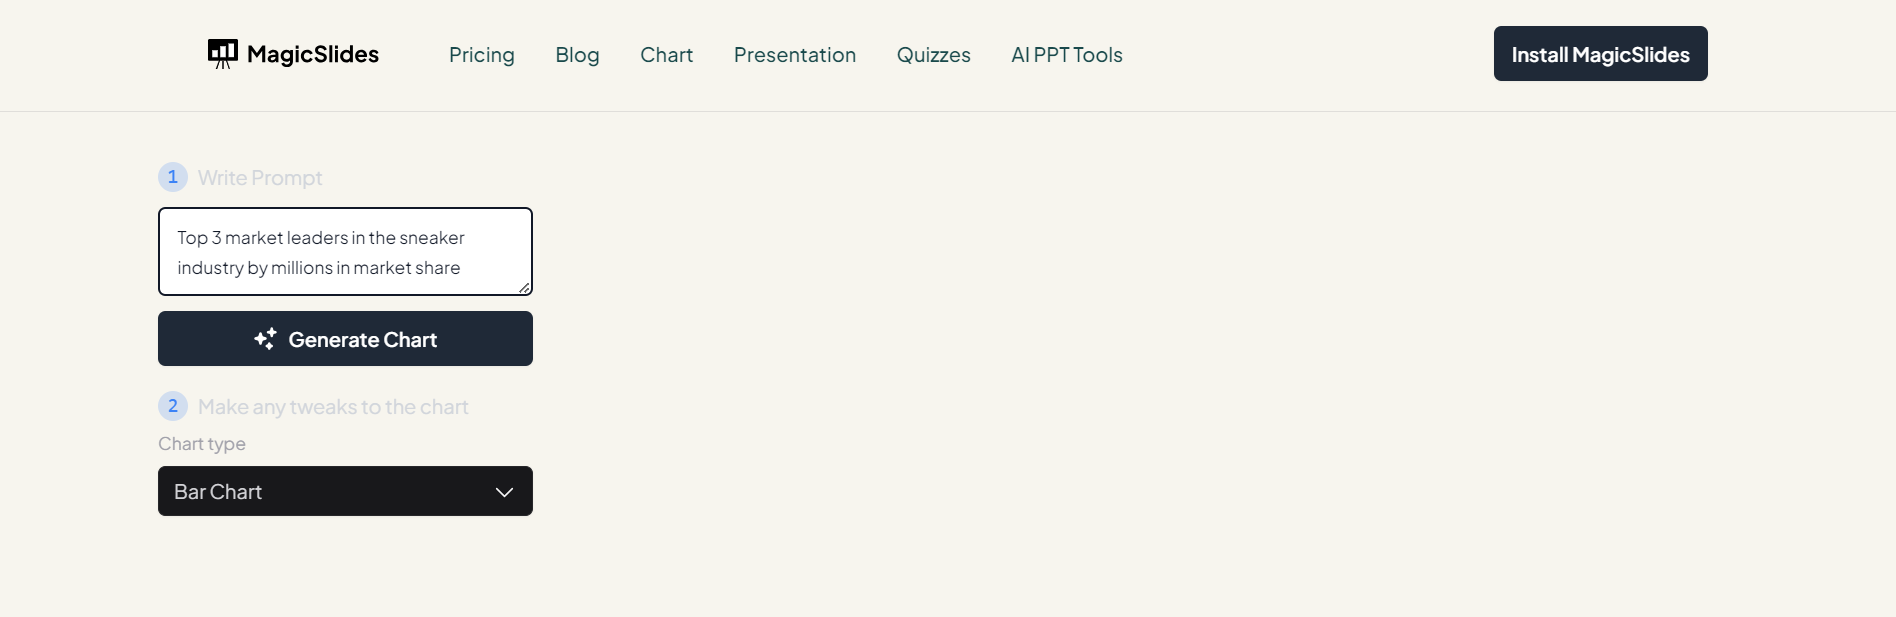1896x617 pixels.
Task: Click the MagicSlides brand name text
Action: [x=313, y=54]
